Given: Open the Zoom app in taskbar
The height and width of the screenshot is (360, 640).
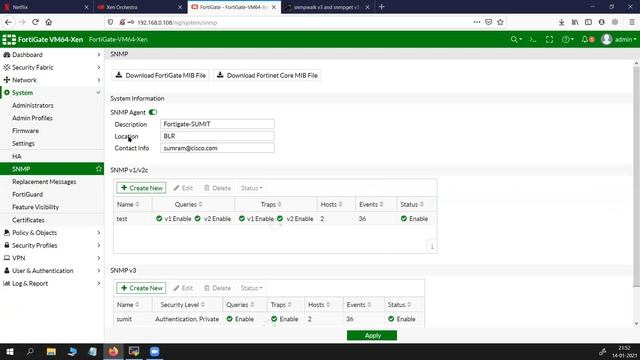Looking at the screenshot, I should [155, 351].
